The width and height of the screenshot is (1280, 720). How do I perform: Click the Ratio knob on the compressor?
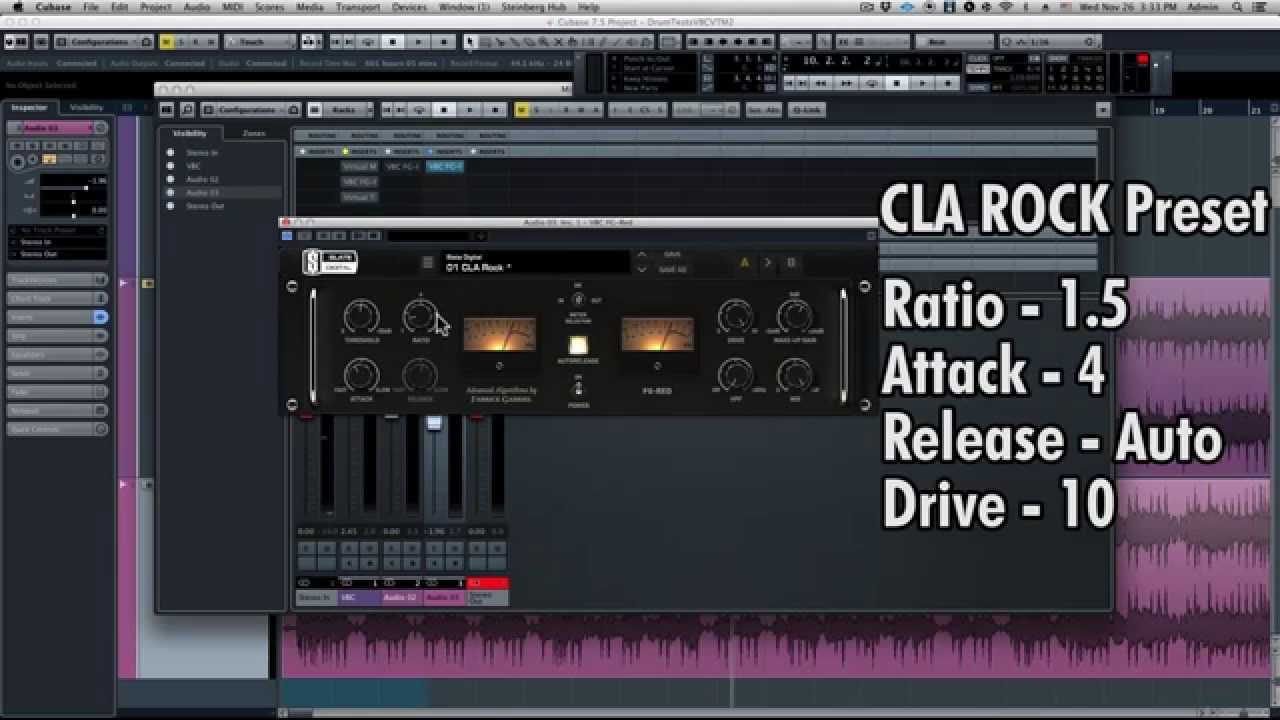pyautogui.click(x=420, y=317)
